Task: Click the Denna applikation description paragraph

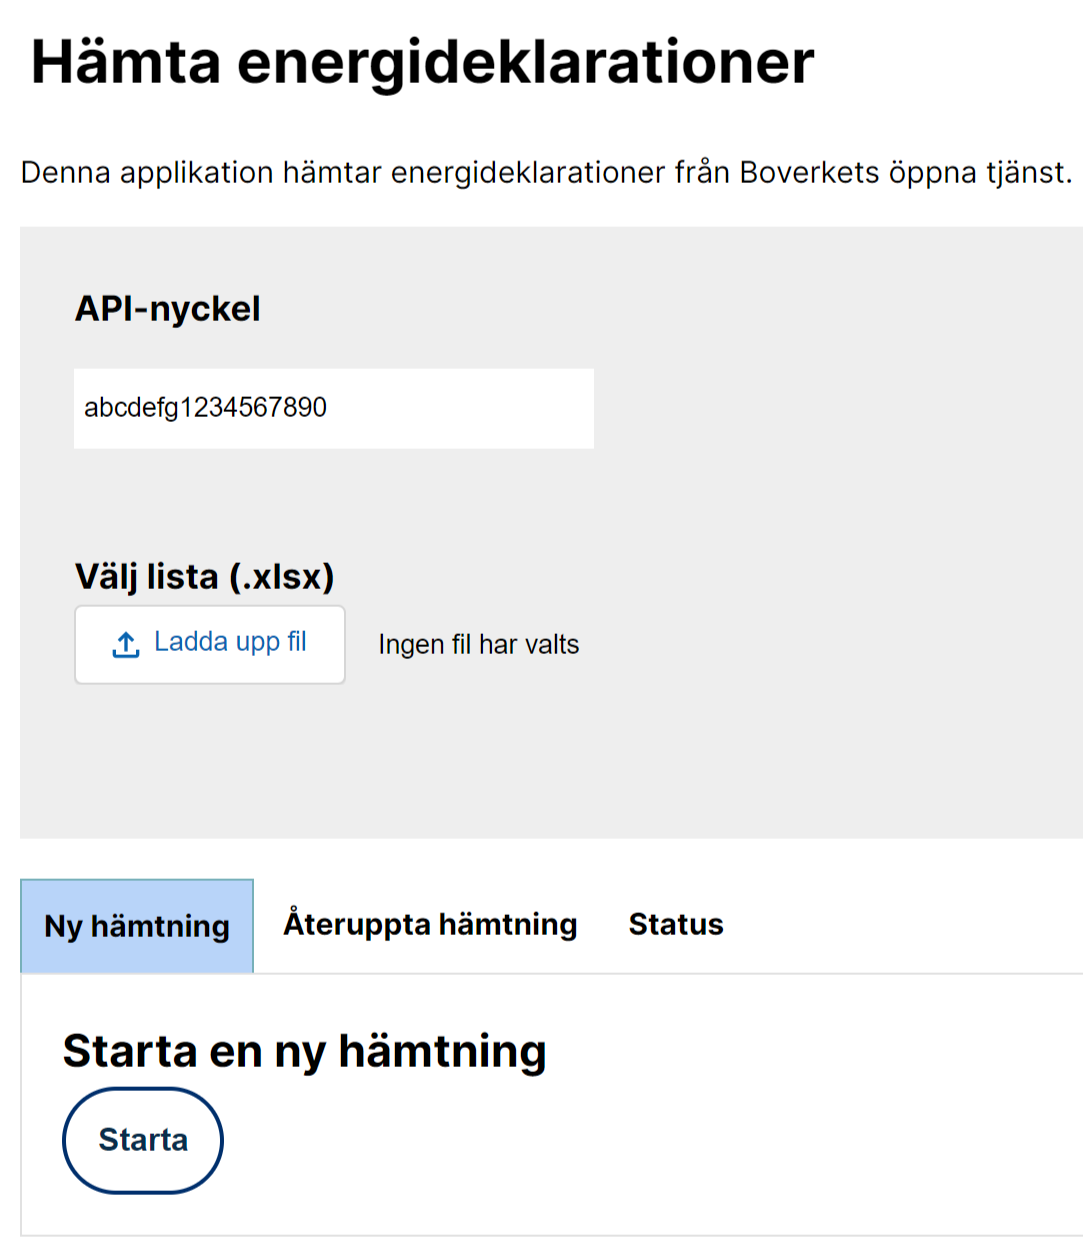Action: [x=546, y=173]
